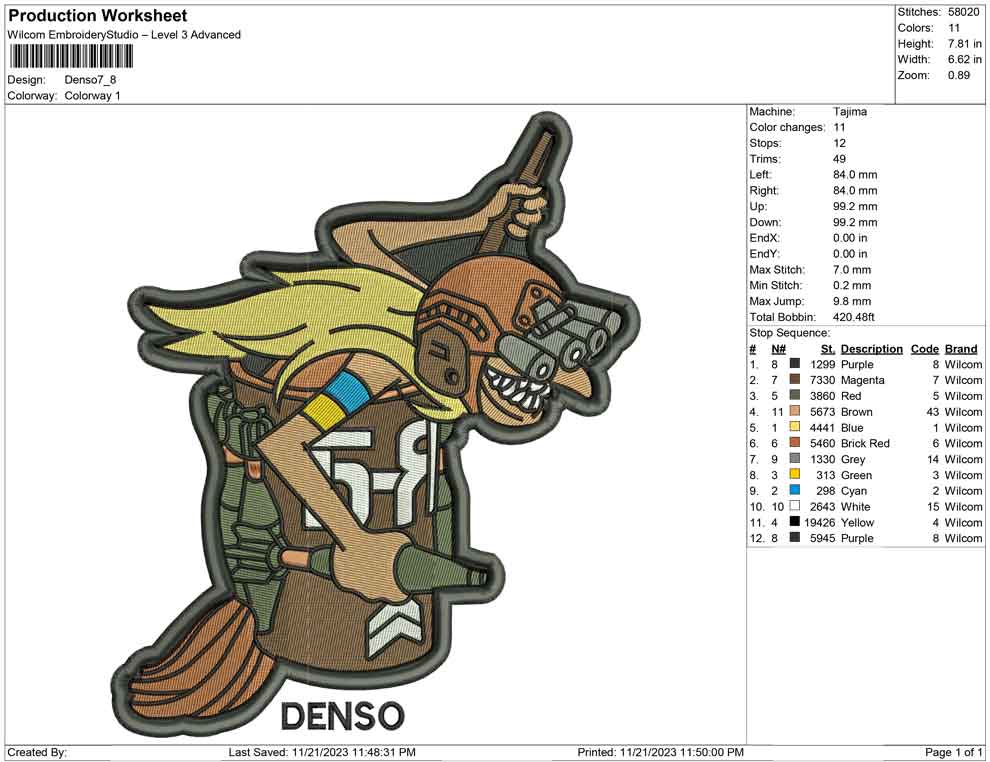Viewport: 990px width, 762px height.
Task: Click the Wilcom EmbroideryStudio subtitle text
Action: 124,35
